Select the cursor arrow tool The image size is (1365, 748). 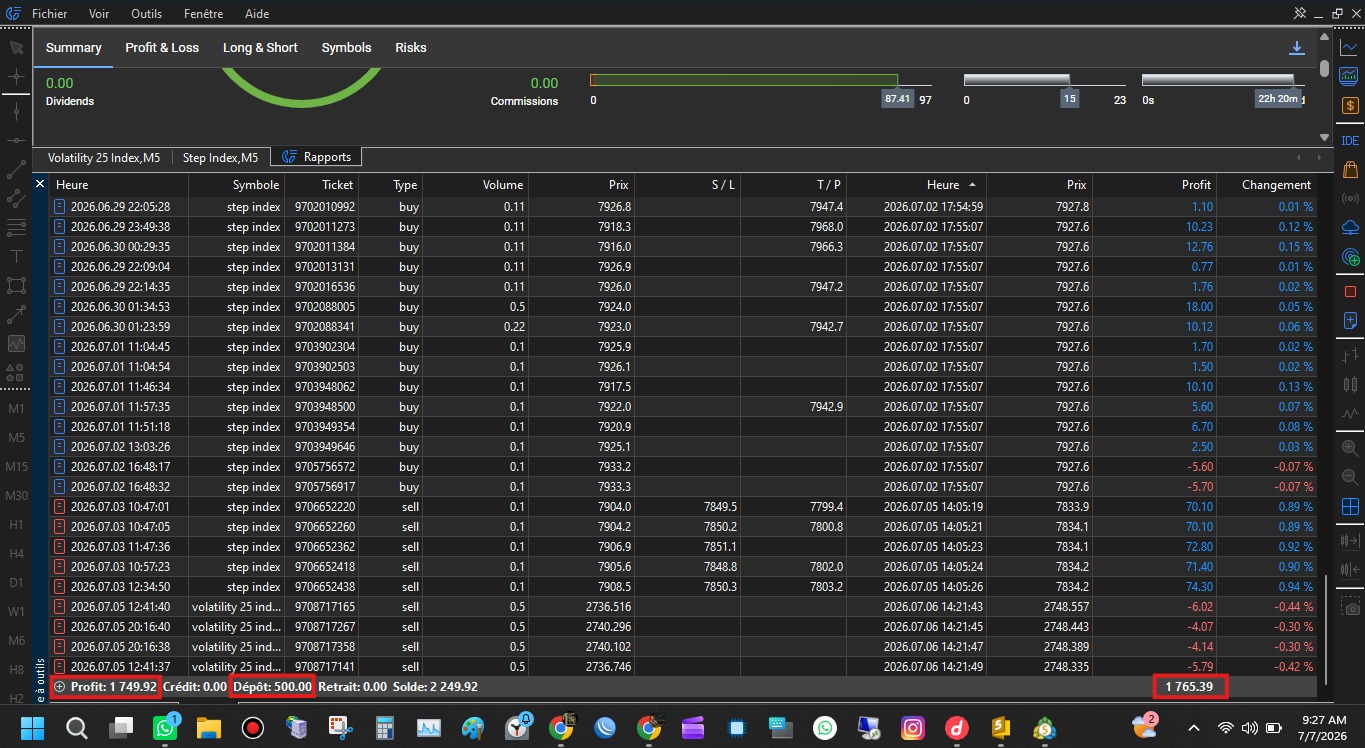click(x=16, y=47)
